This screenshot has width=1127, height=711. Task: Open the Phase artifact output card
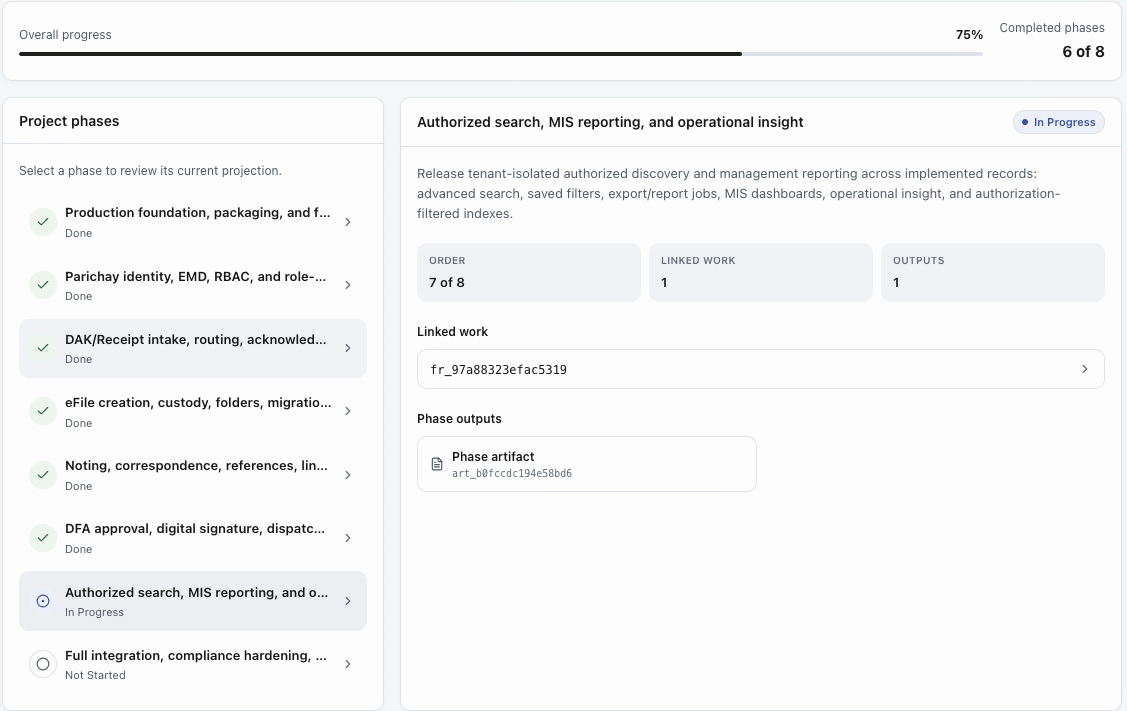coord(586,464)
